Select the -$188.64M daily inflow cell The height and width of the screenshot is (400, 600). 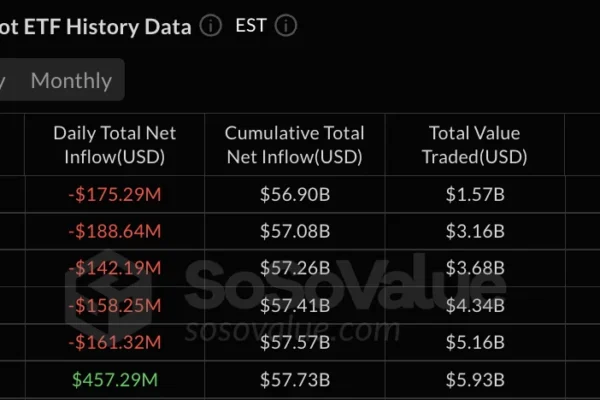(x=114, y=232)
